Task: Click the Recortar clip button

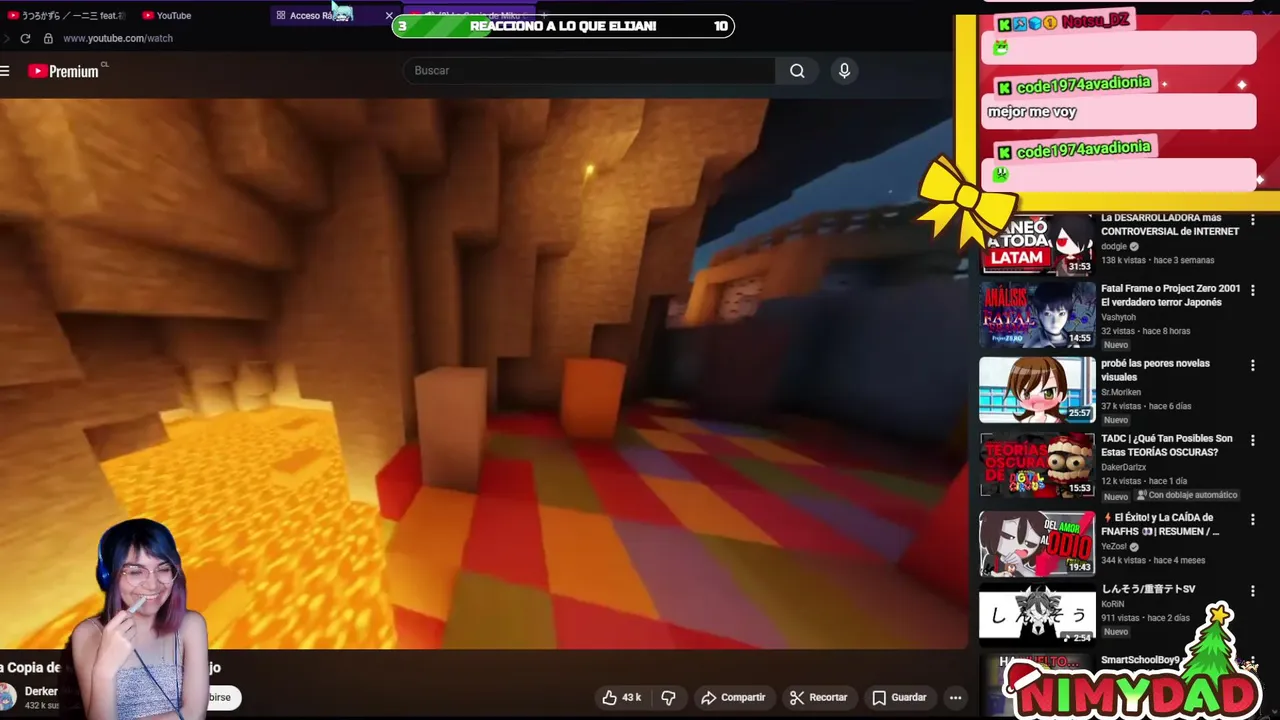Action: pyautogui.click(x=818, y=697)
